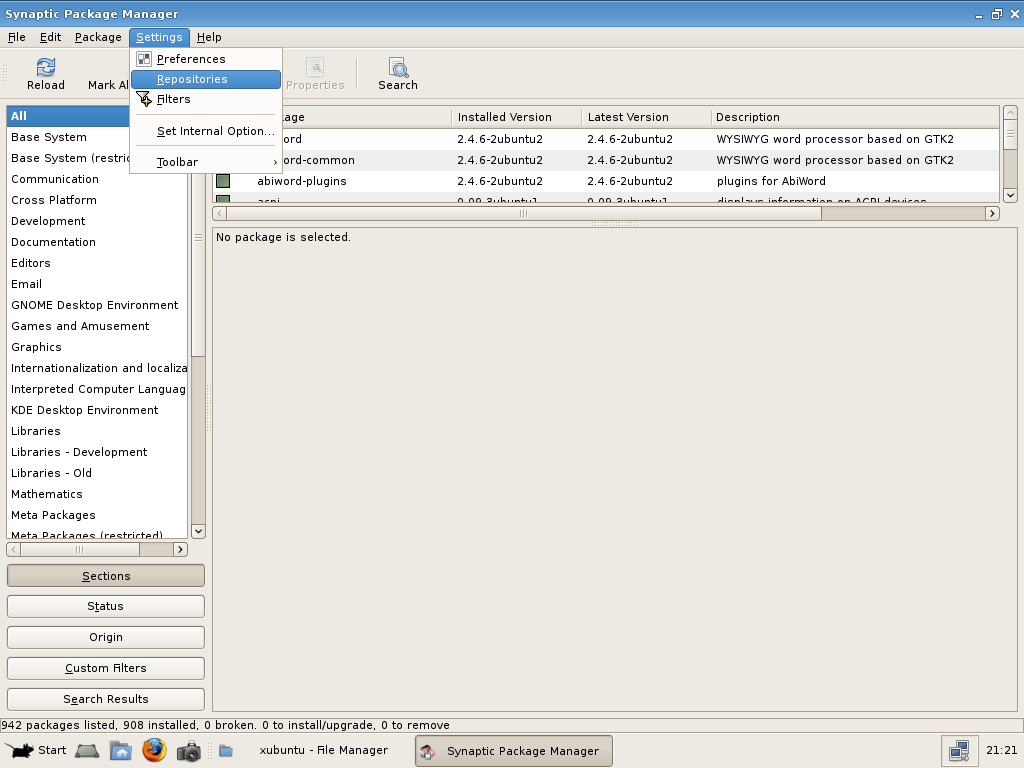The height and width of the screenshot is (768, 1024).
Task: Click the package list scroll-up arrow
Action: coord(1010,113)
